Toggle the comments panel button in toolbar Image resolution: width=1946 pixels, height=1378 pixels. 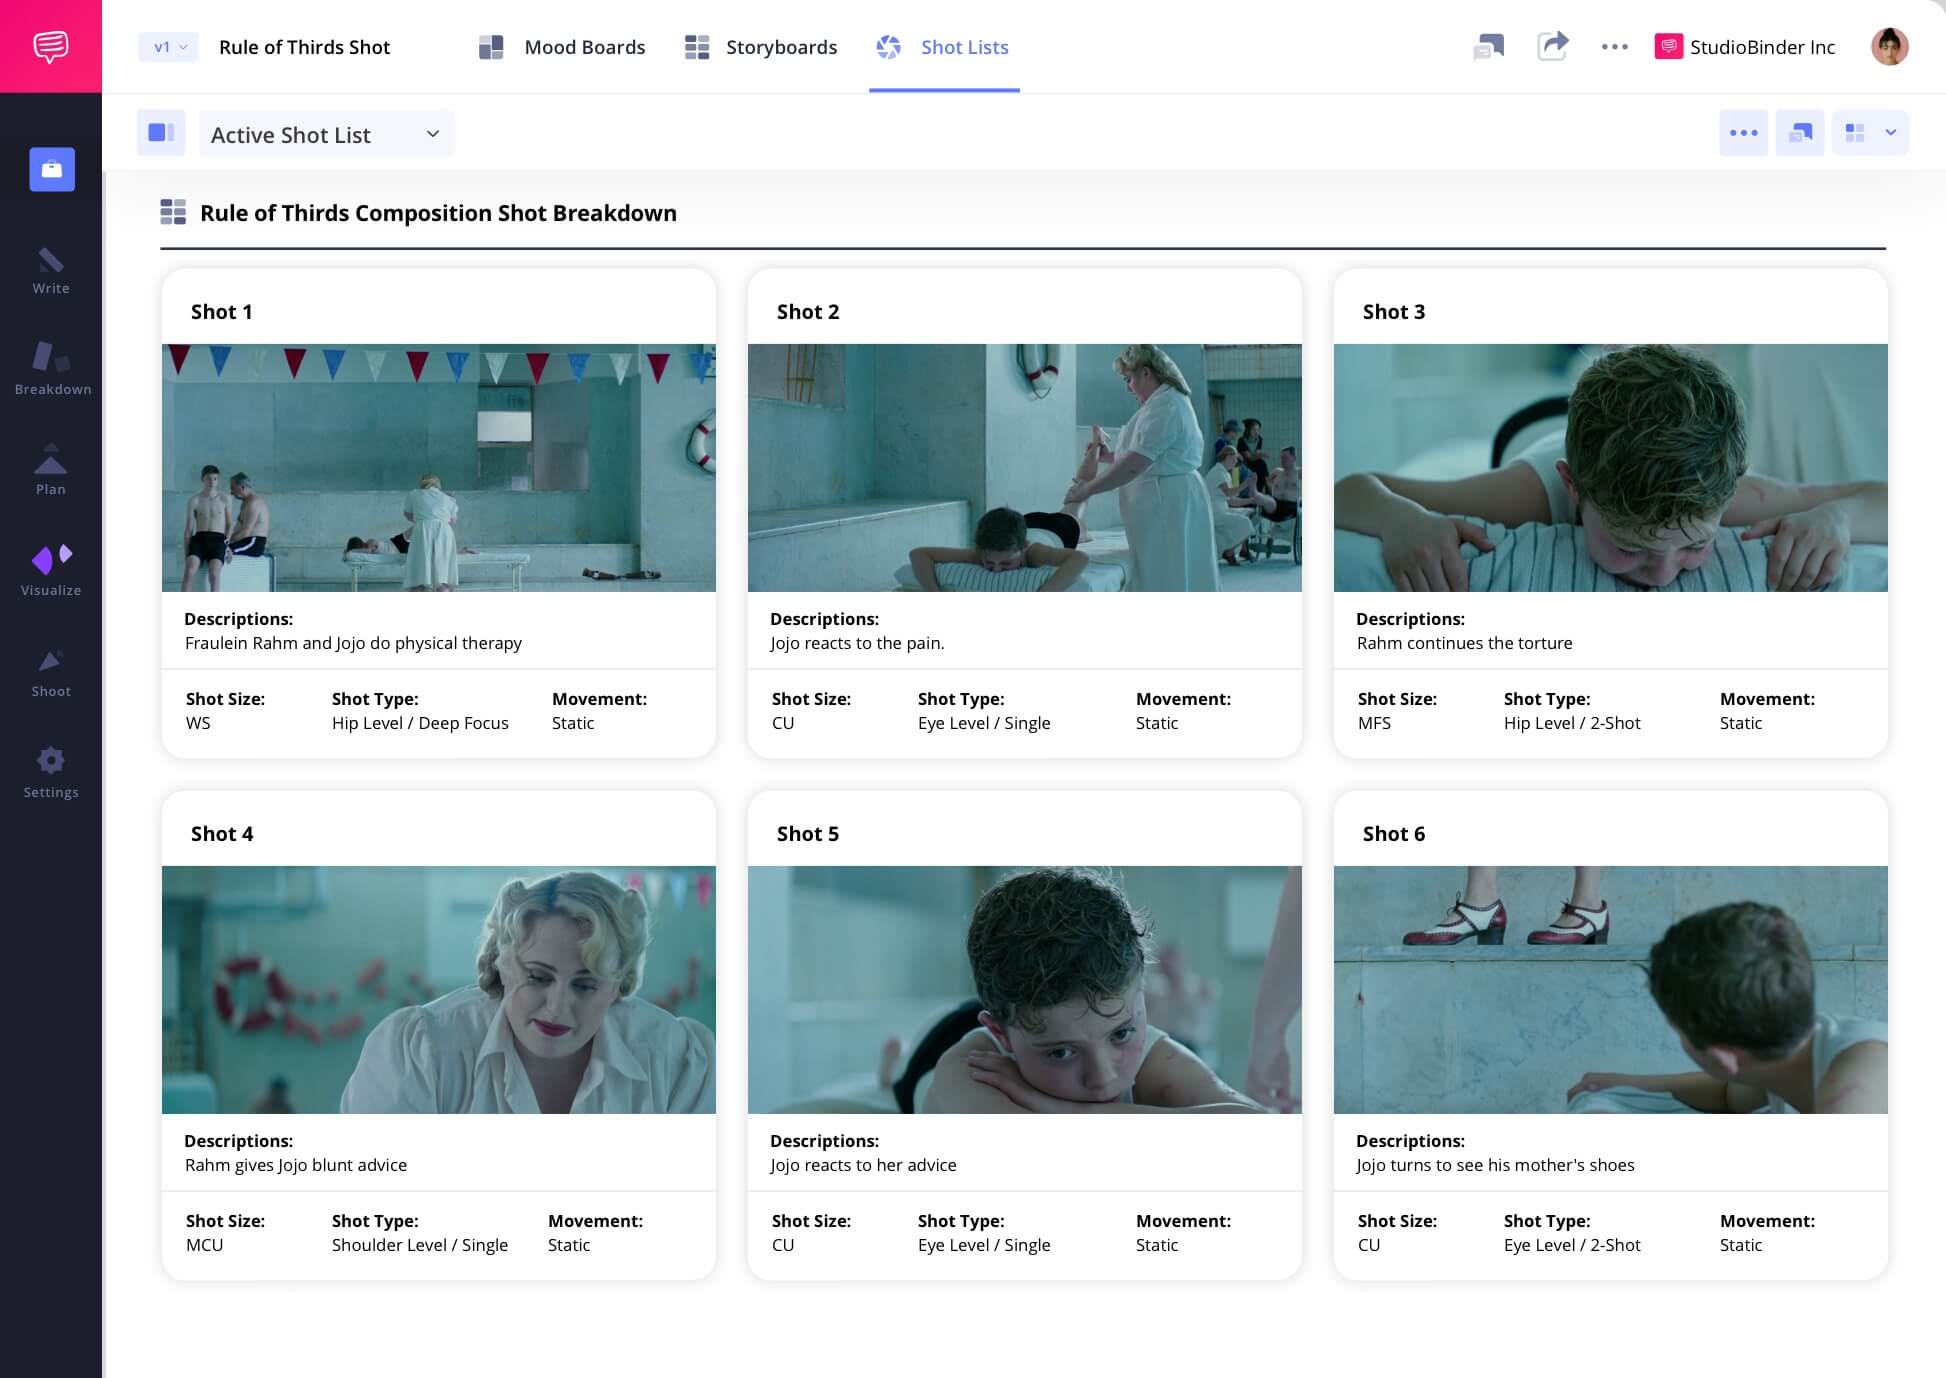point(1800,133)
